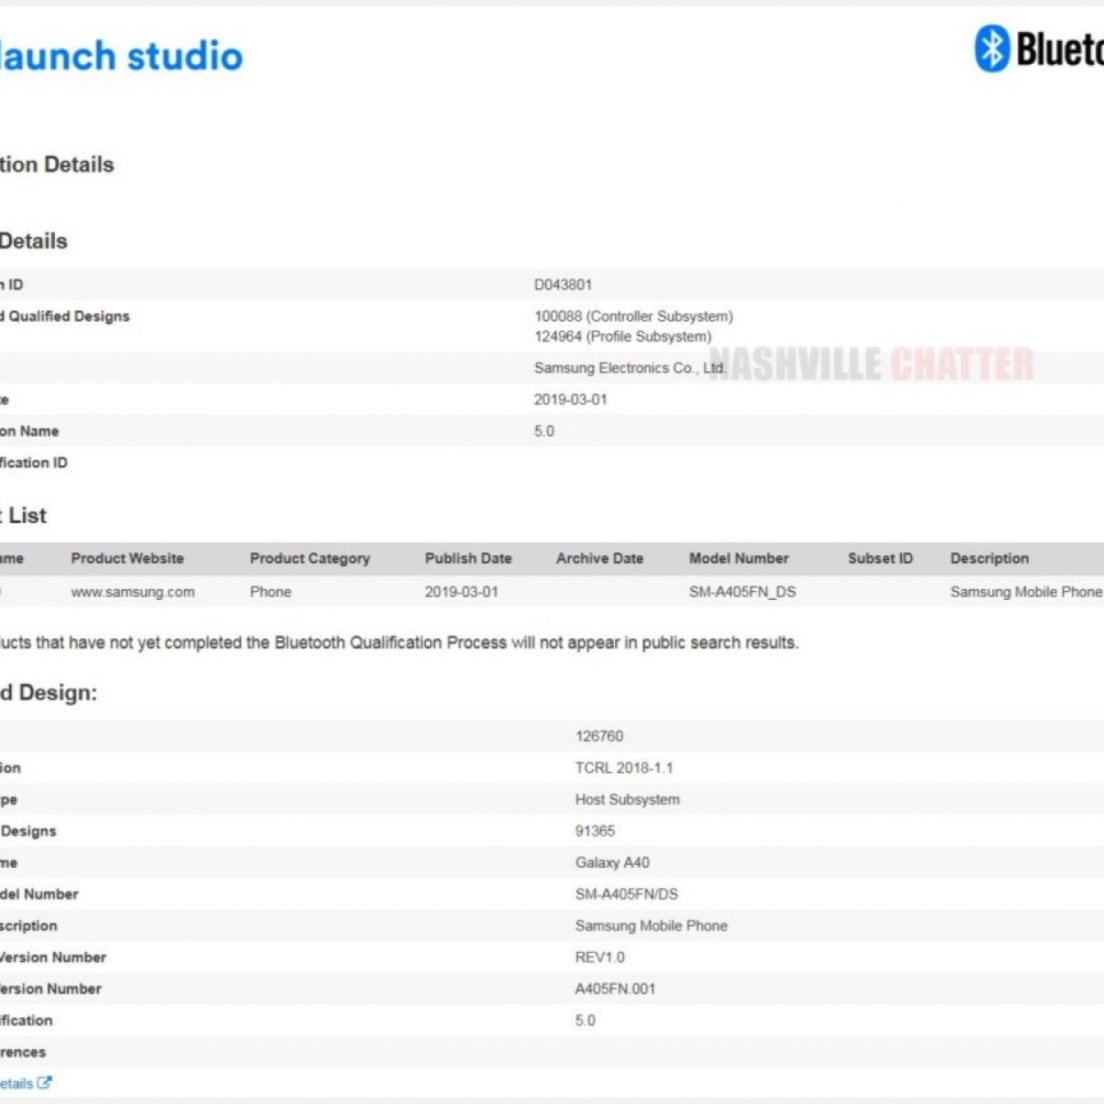Screen dimensions: 1104x1104
Task: Click the Subset ID column header
Action: pyautogui.click(x=880, y=558)
